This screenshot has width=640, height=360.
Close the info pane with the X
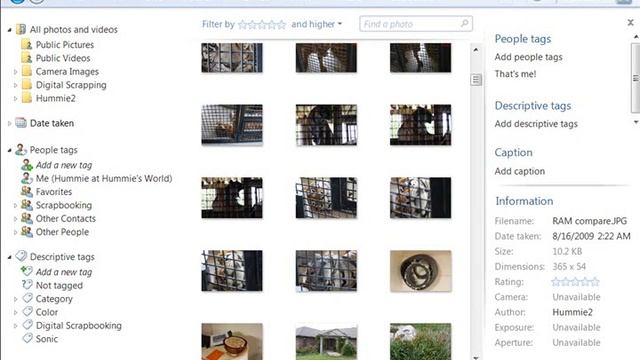coord(630,23)
